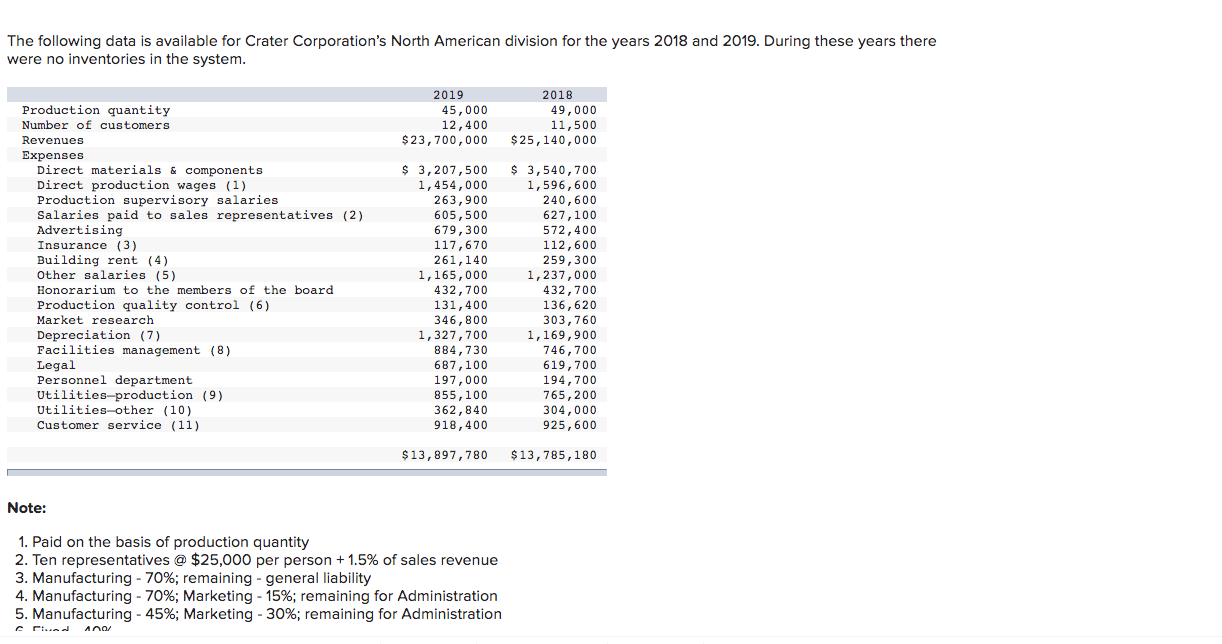Click the Building rent (4) label

(x=103, y=260)
